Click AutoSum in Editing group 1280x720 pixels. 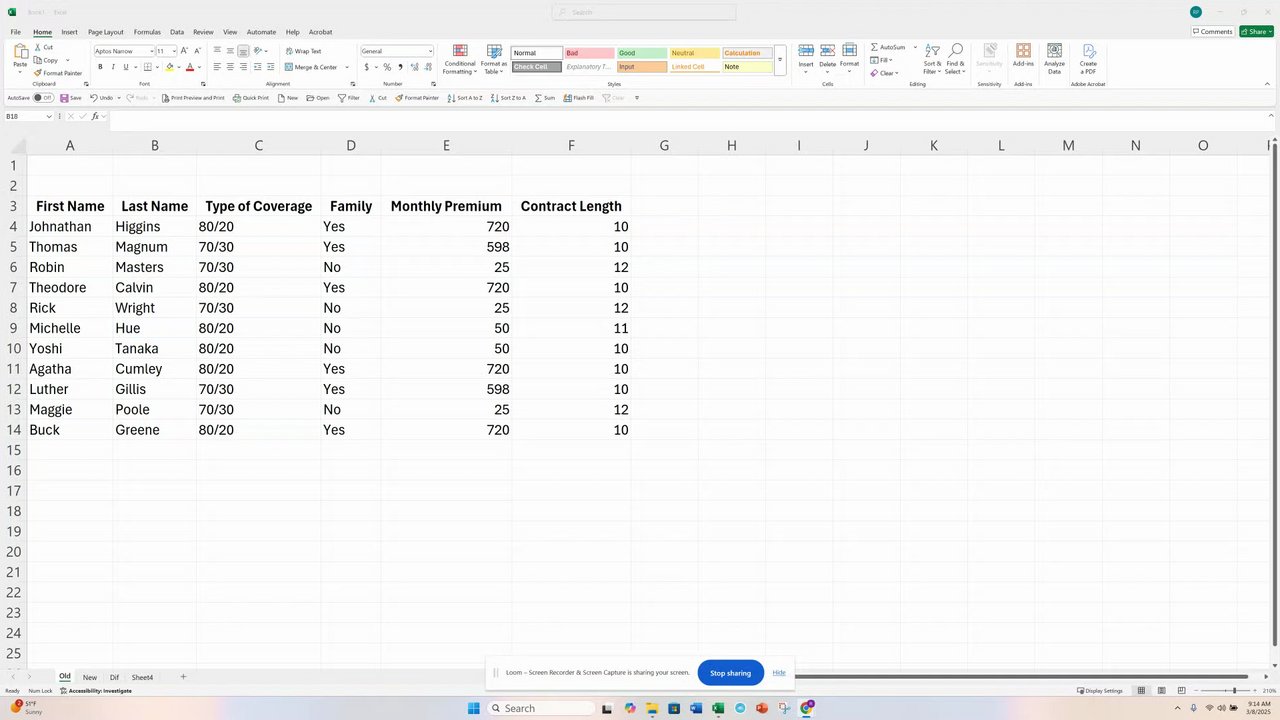coord(888,47)
